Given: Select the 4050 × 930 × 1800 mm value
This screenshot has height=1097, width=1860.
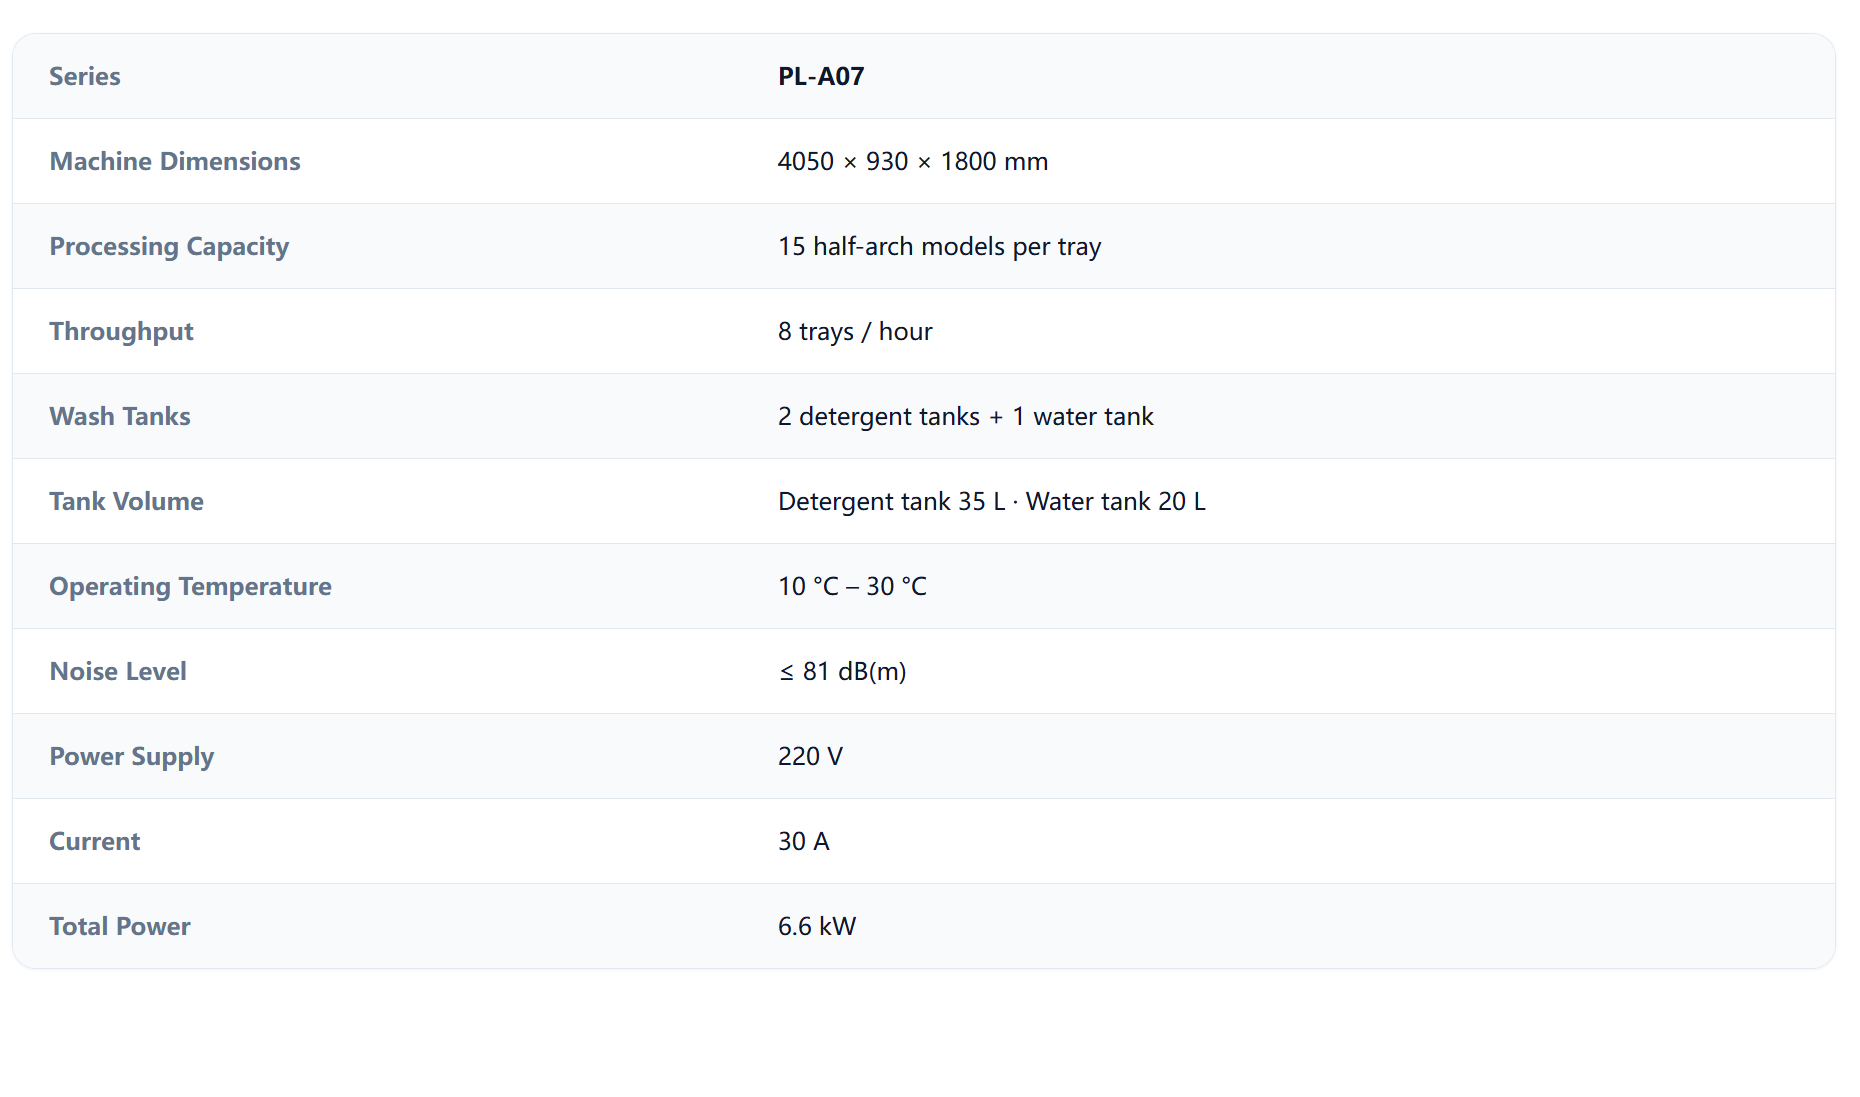Looking at the screenshot, I should [x=913, y=161].
